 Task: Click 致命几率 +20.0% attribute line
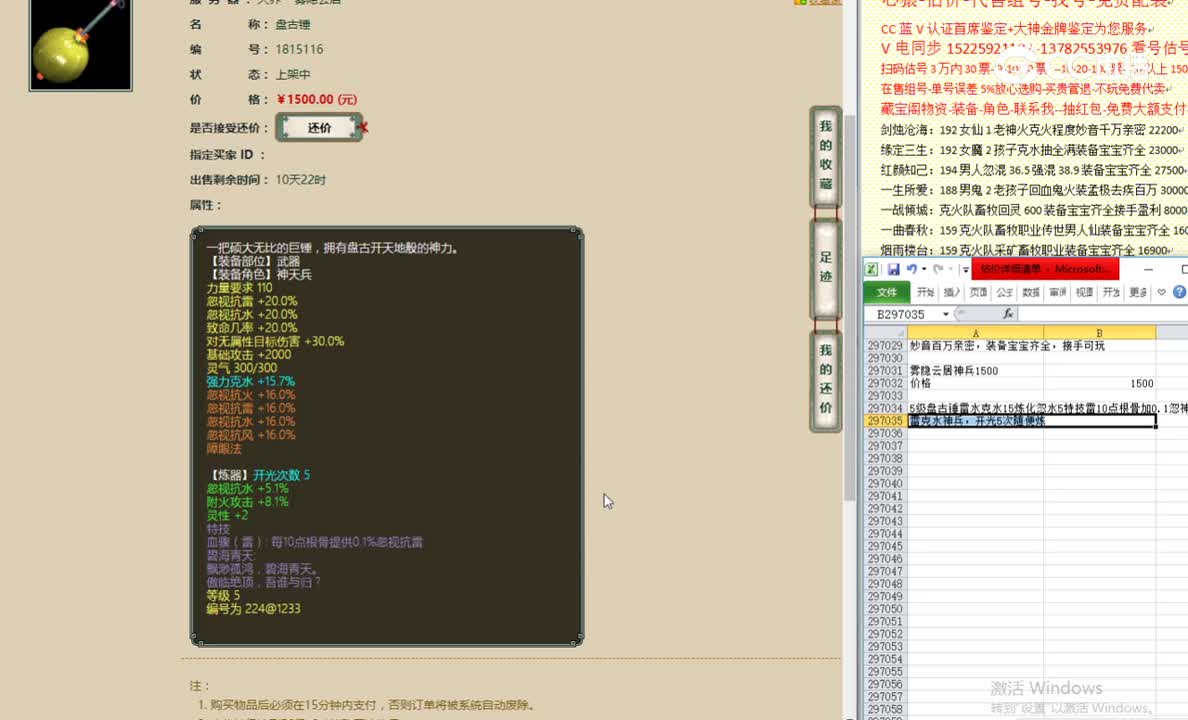252,327
